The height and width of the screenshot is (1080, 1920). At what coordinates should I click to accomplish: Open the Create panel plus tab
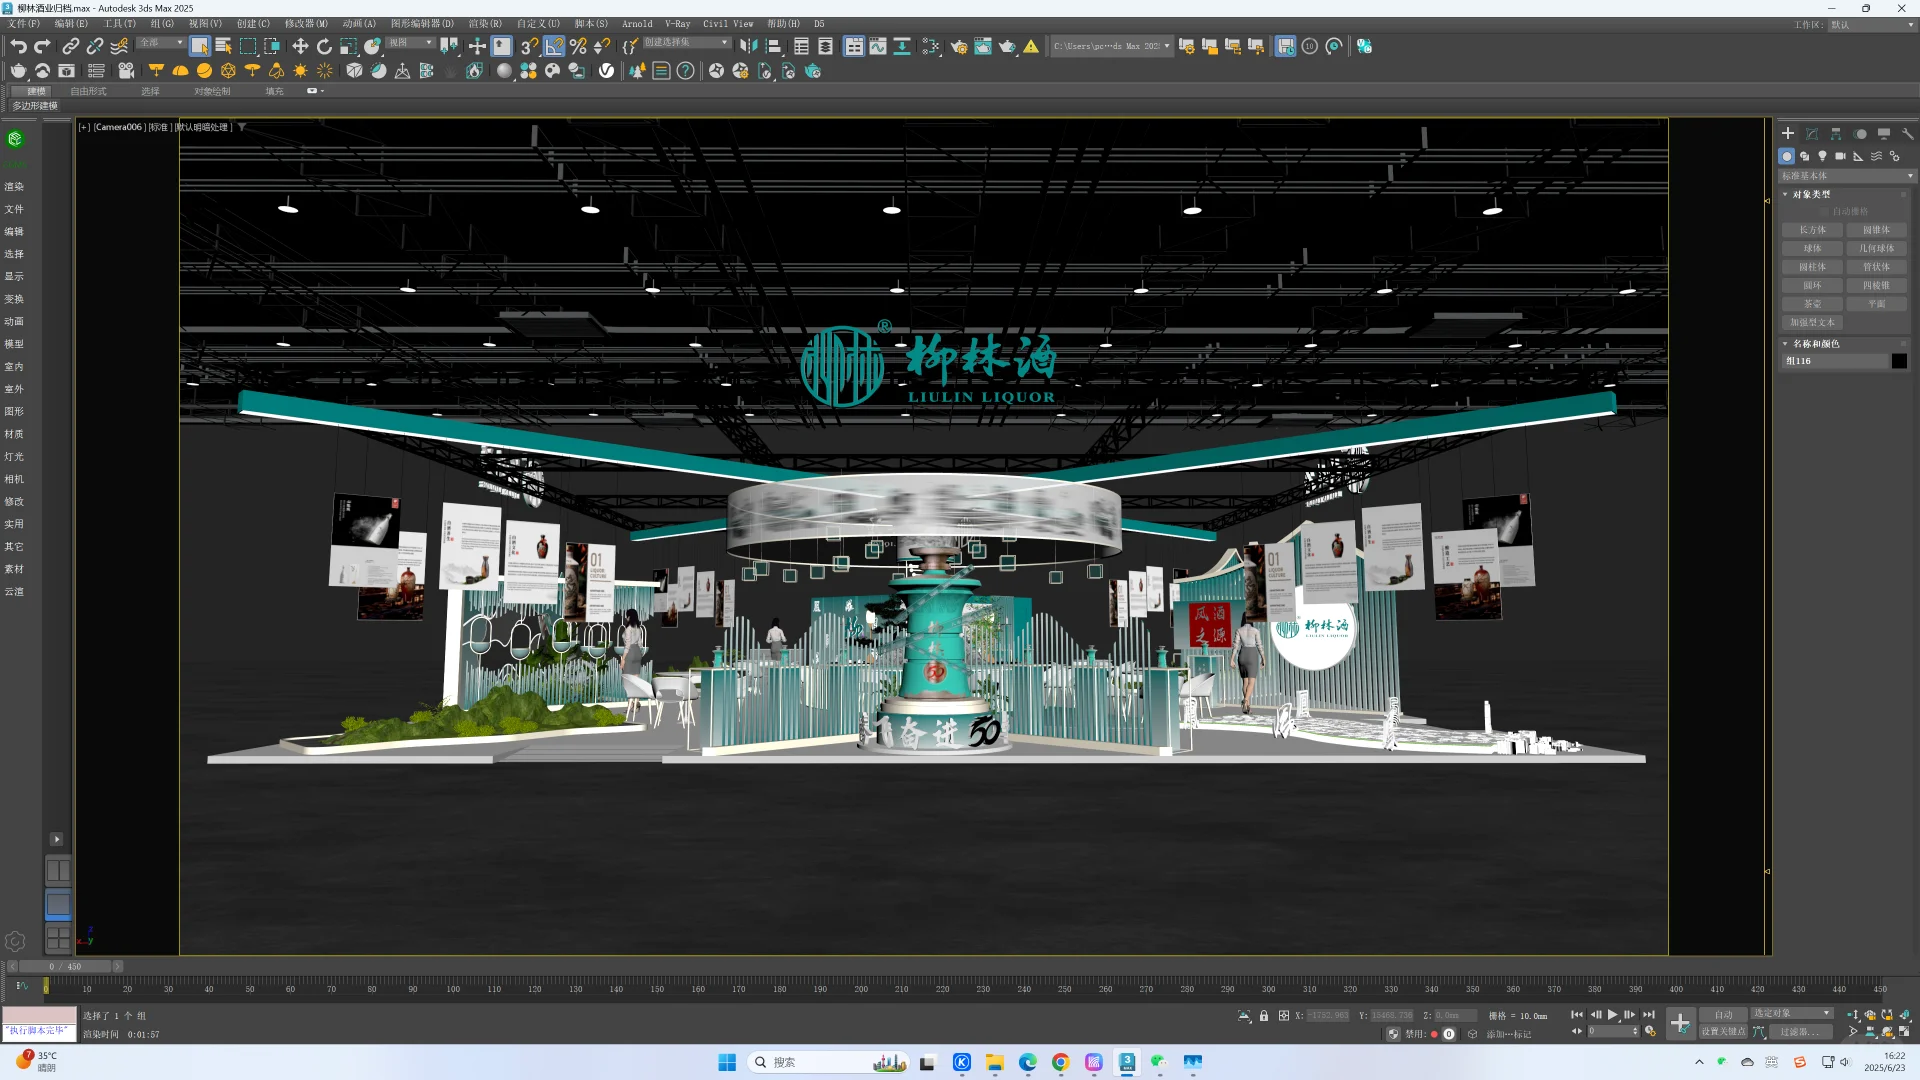pos(1788,133)
